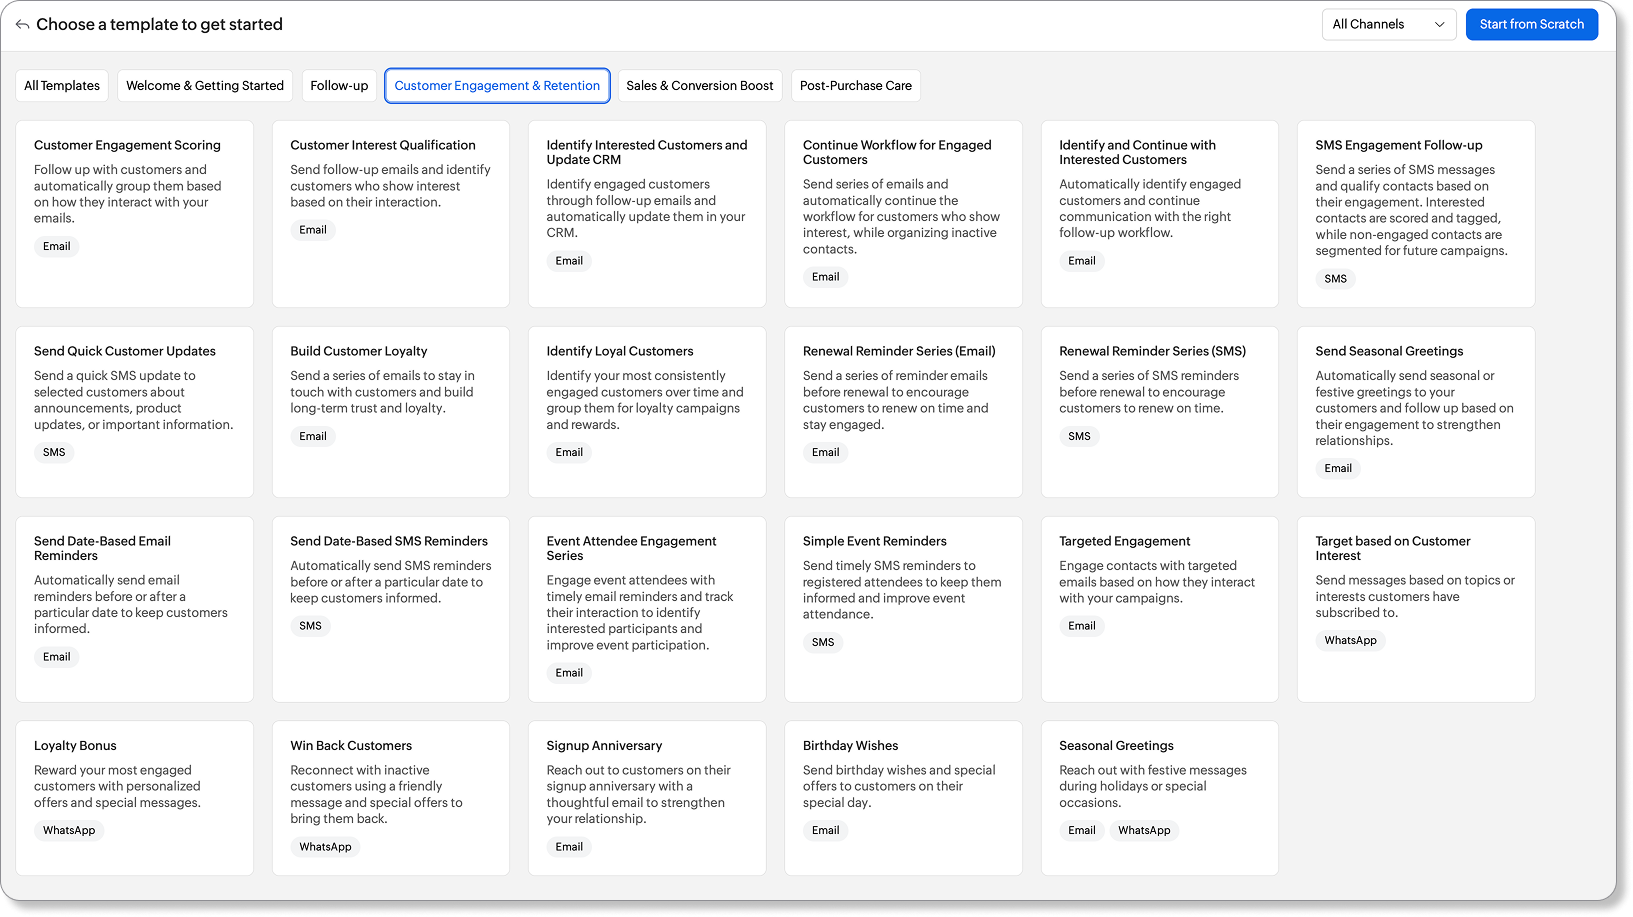Screen dimensions: 1633x917
Task: Click Start from Scratch button
Action: [1531, 24]
